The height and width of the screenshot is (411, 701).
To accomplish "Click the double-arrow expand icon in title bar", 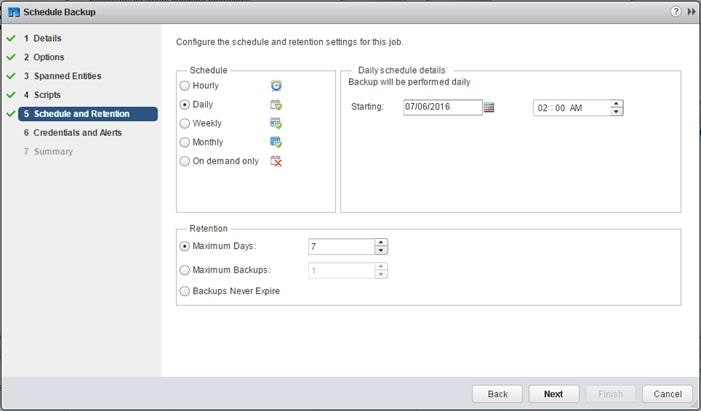I will 691,12.
